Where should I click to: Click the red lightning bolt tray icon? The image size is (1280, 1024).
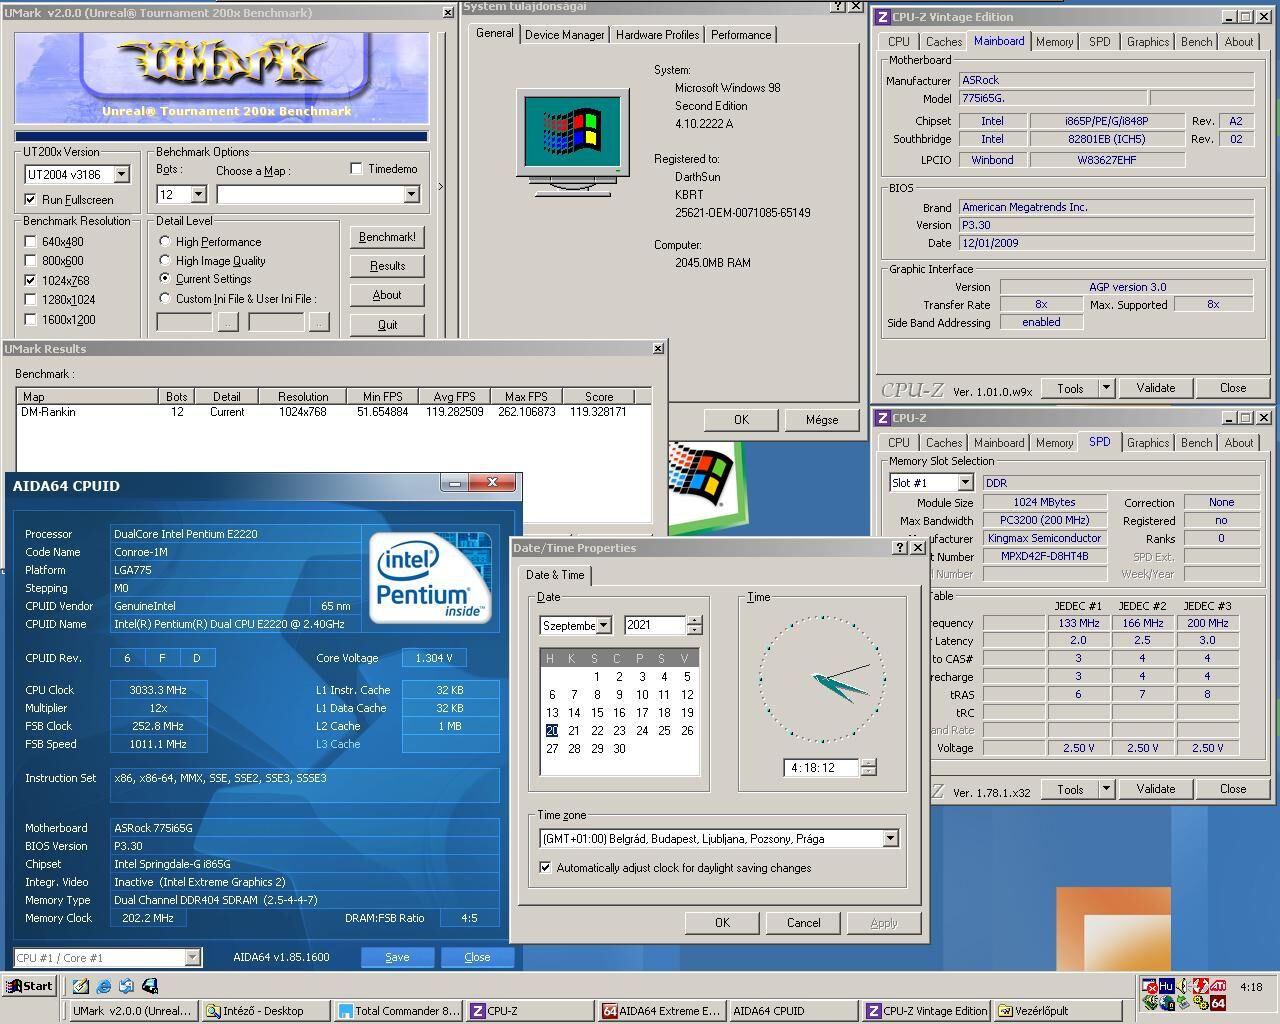[1201, 986]
